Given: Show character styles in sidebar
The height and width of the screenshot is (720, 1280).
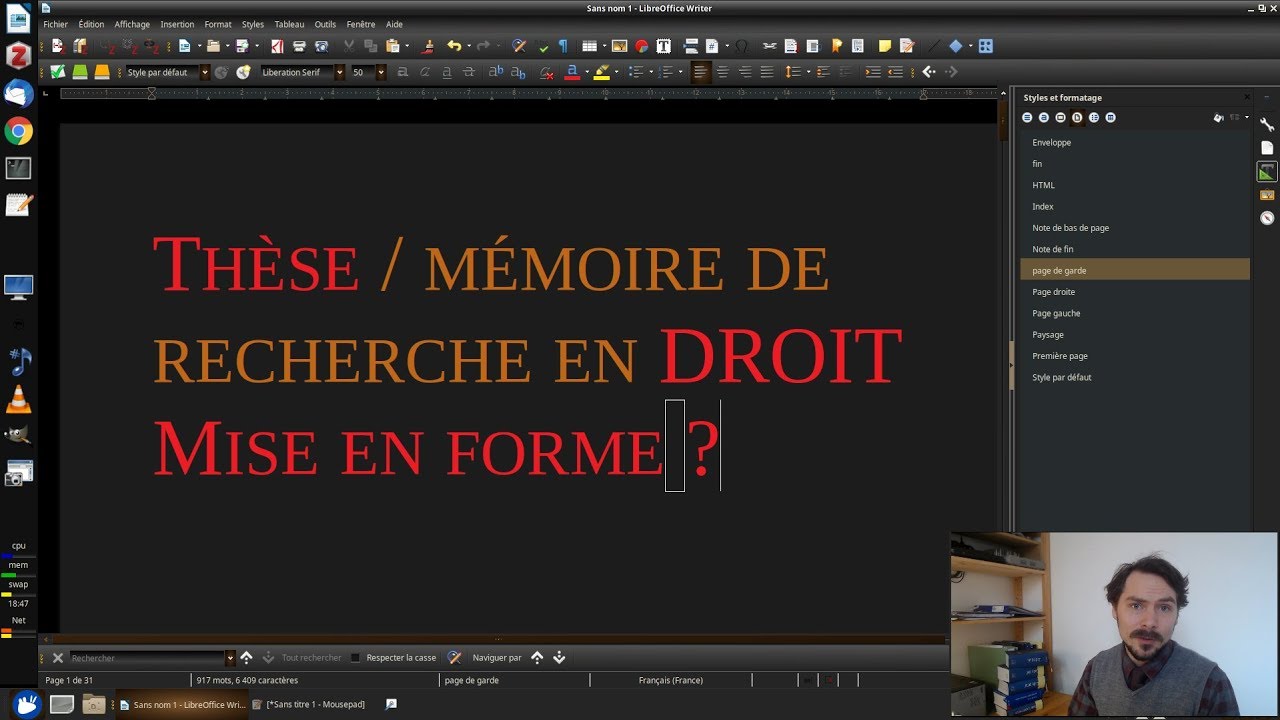Looking at the screenshot, I should click(x=1044, y=117).
